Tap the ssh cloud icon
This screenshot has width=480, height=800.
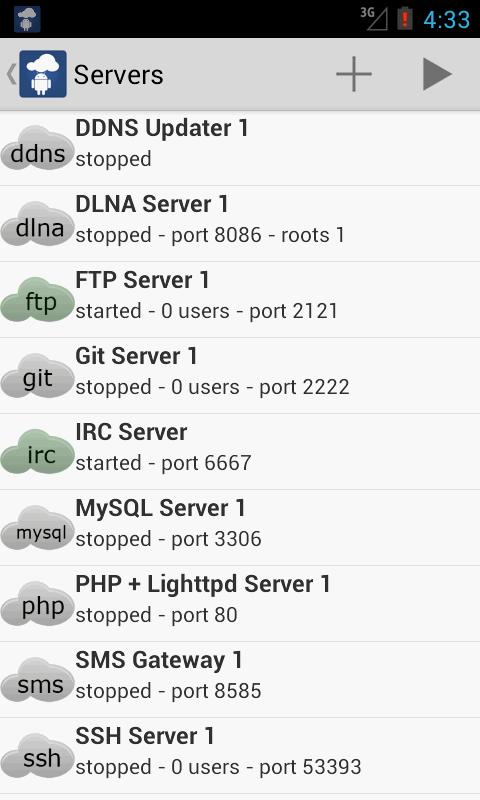click(x=38, y=756)
